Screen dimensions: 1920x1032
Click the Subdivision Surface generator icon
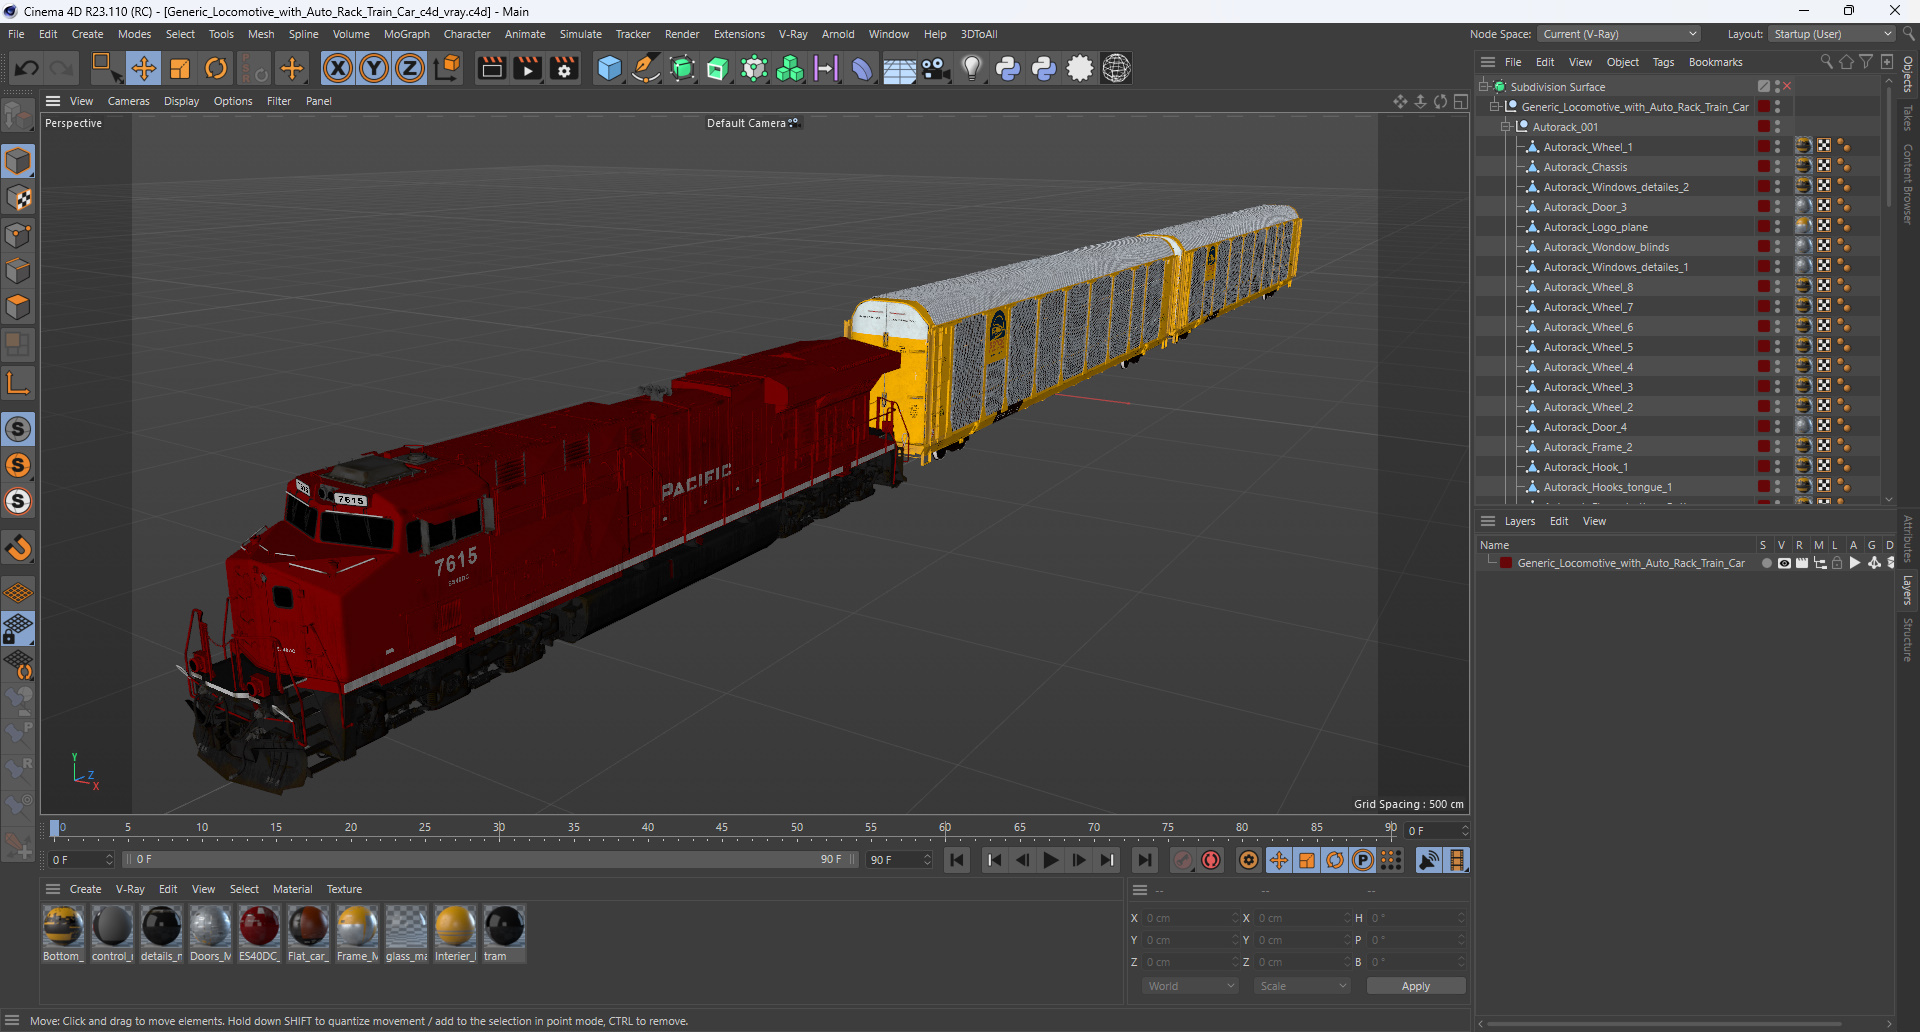coord(682,68)
